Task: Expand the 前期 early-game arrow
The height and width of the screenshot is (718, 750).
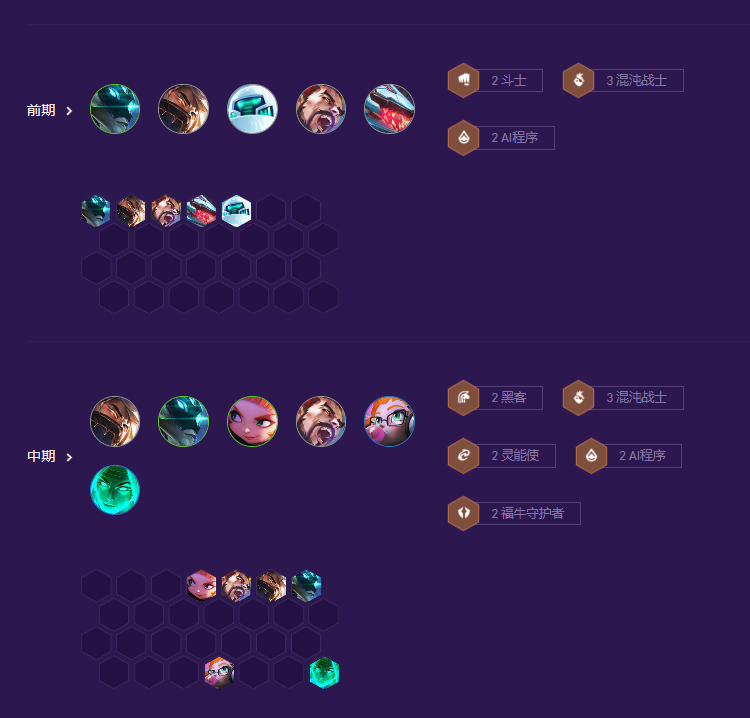Action: click(69, 111)
